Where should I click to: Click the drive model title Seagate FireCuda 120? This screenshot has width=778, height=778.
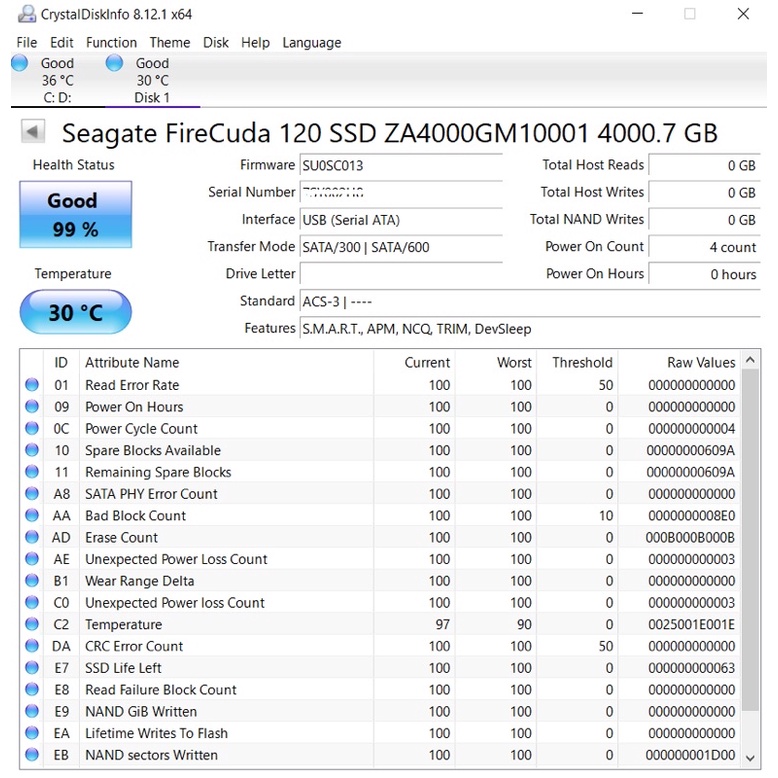(x=389, y=133)
